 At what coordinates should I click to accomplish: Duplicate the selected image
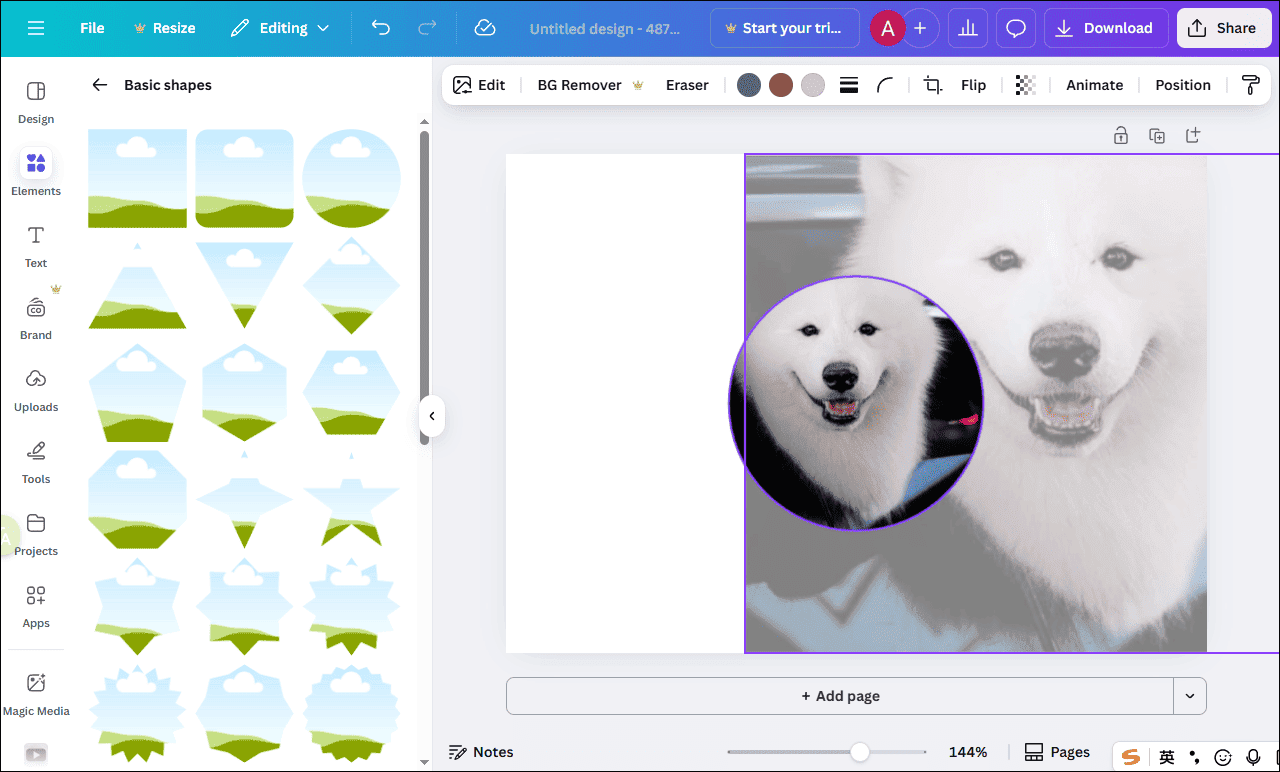pyautogui.click(x=1157, y=135)
